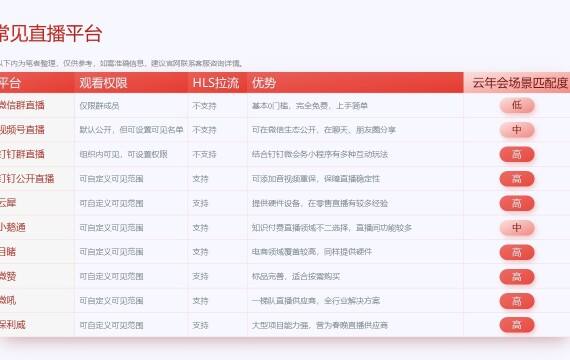This screenshot has height=360, width=570.
Task: Select advantage text 结合钉钉微会务小程序有多种互动玩法
Action: [x=320, y=154]
